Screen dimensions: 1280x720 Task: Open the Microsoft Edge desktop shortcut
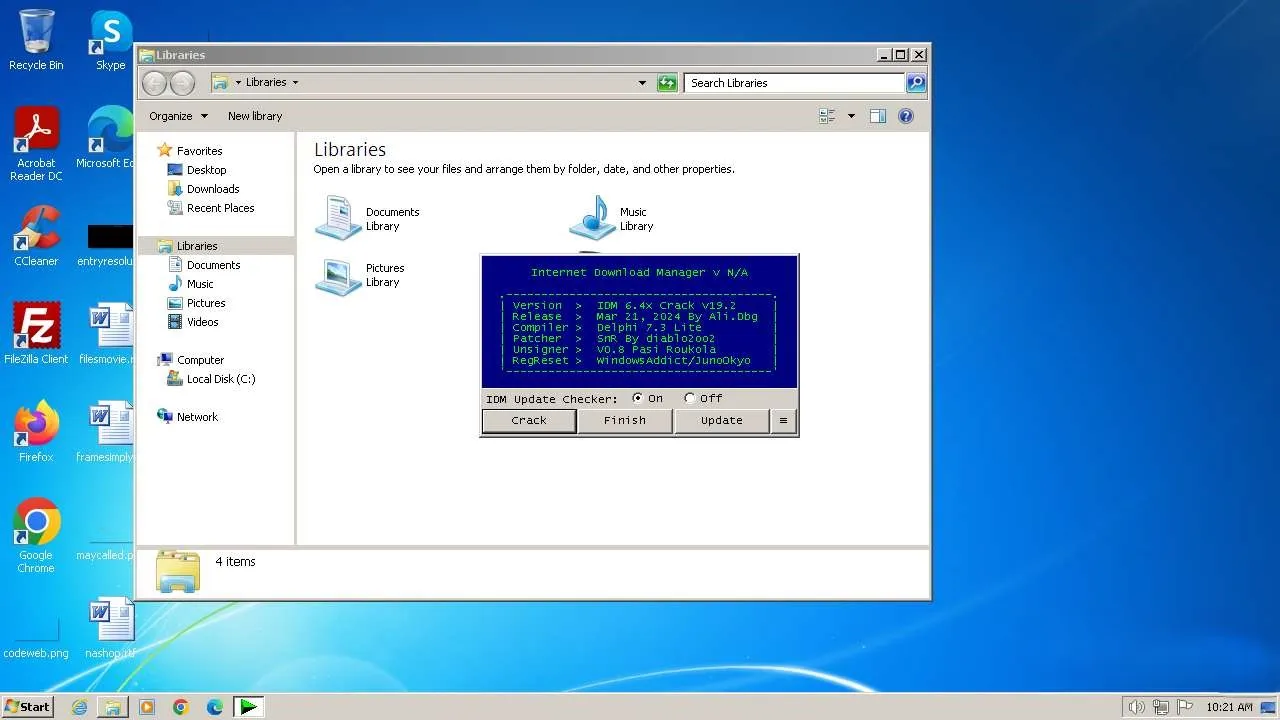(108, 138)
